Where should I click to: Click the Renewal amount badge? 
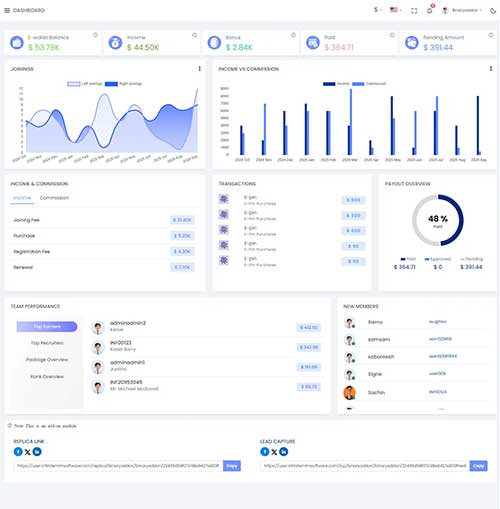pos(182,267)
